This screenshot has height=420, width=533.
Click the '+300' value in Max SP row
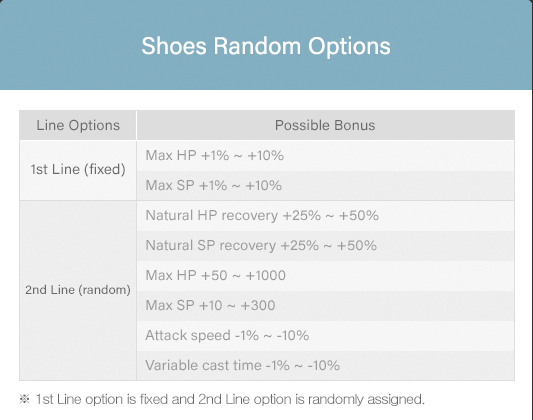pyautogui.click(x=258, y=305)
